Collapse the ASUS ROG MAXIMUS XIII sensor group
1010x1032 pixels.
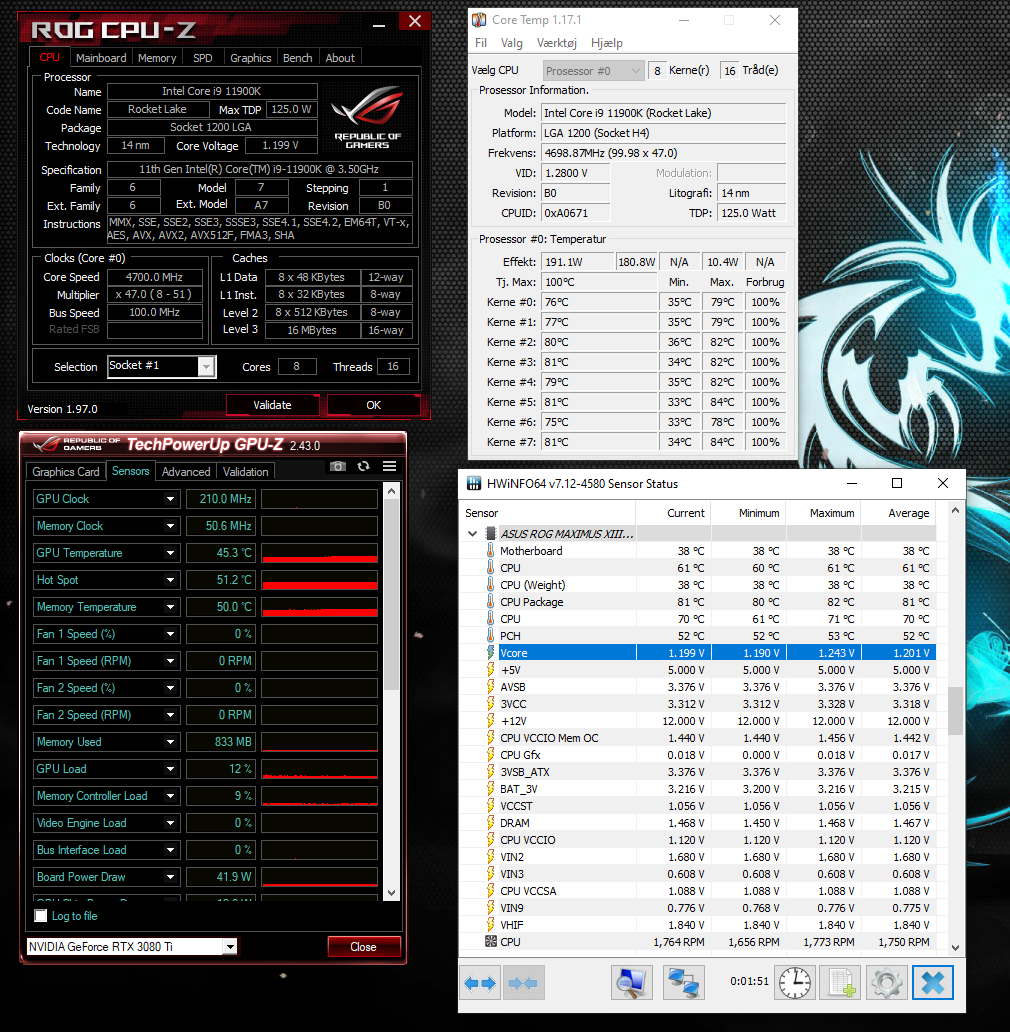pos(473,534)
